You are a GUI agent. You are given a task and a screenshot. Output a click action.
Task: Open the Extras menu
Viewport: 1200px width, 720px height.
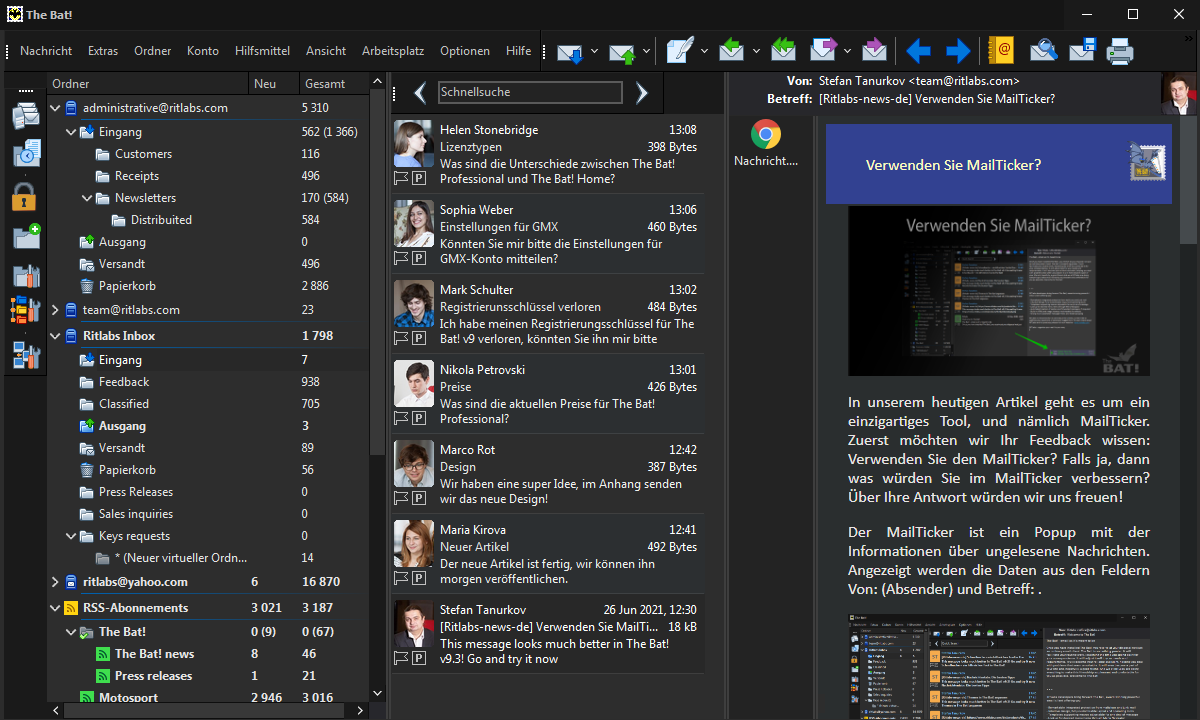point(103,51)
